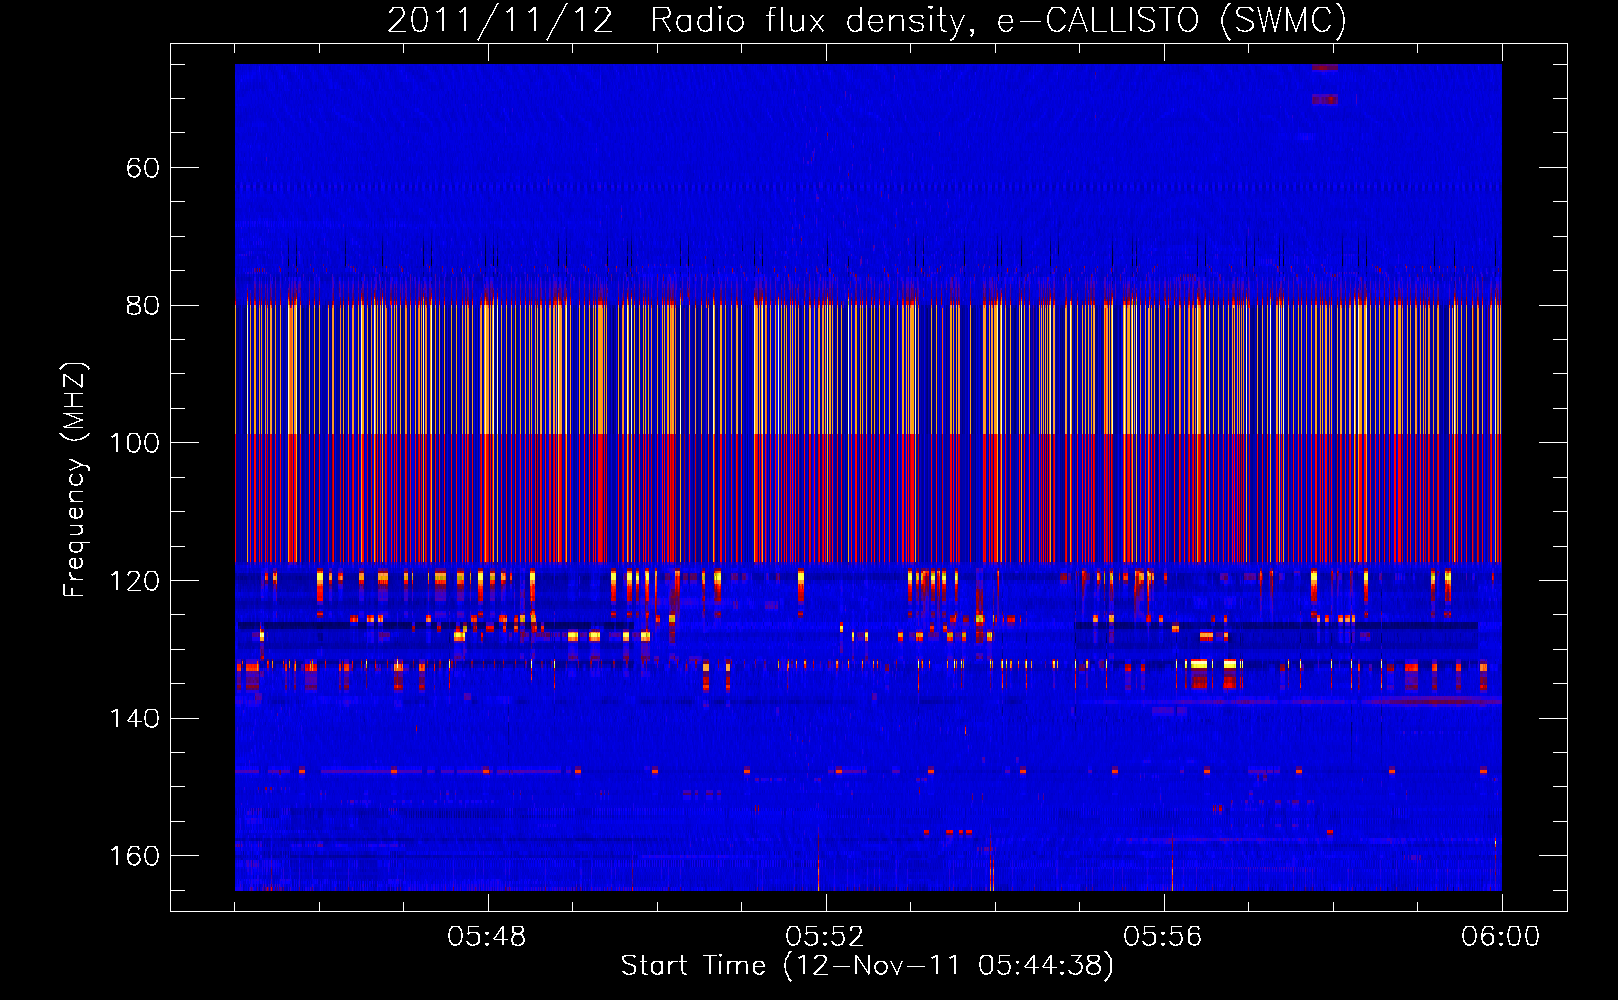Click the '05:48' time axis label
The height and width of the screenshot is (1000, 1618).
point(487,937)
